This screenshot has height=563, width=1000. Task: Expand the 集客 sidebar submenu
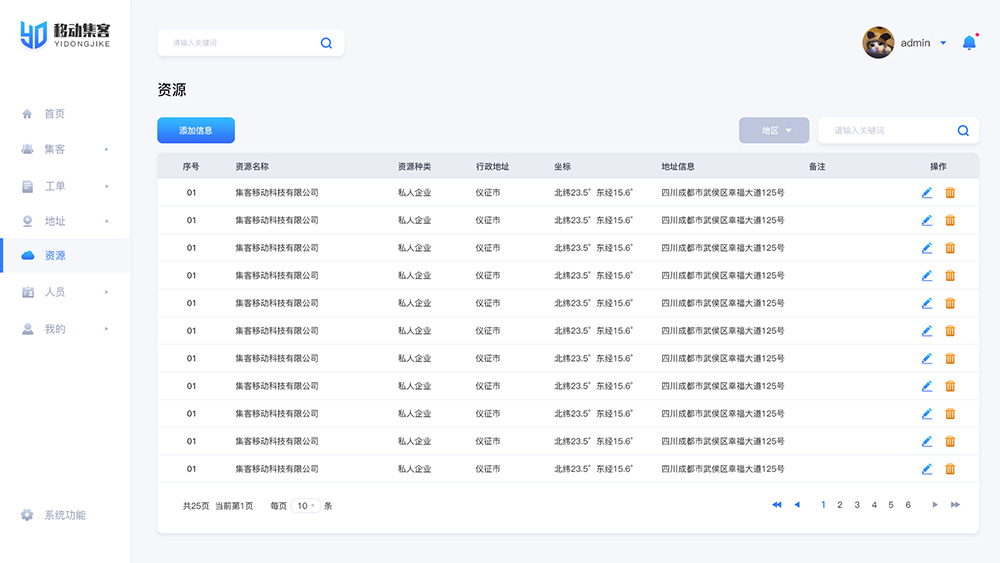[x=106, y=150]
